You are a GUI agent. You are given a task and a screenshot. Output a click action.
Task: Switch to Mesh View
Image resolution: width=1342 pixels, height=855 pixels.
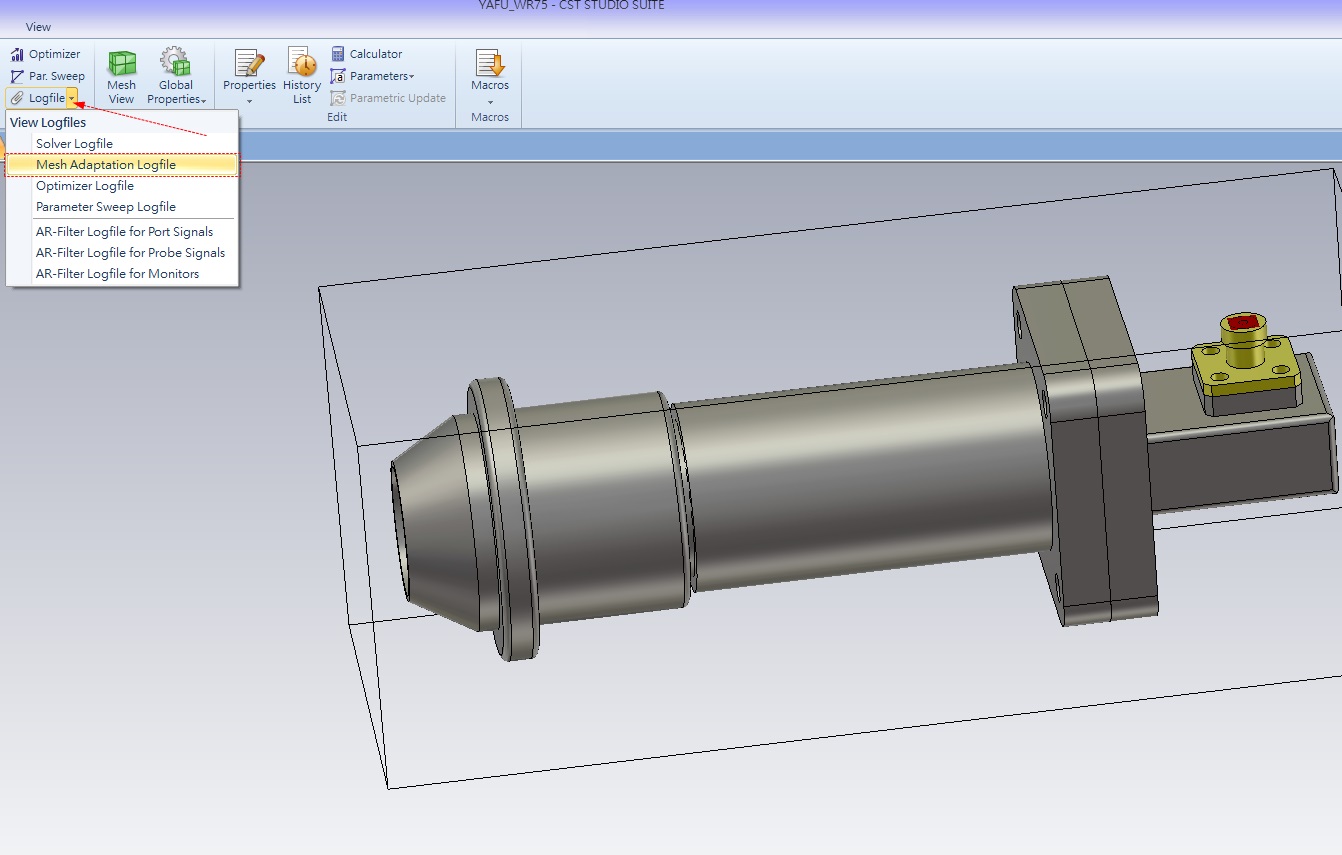121,76
